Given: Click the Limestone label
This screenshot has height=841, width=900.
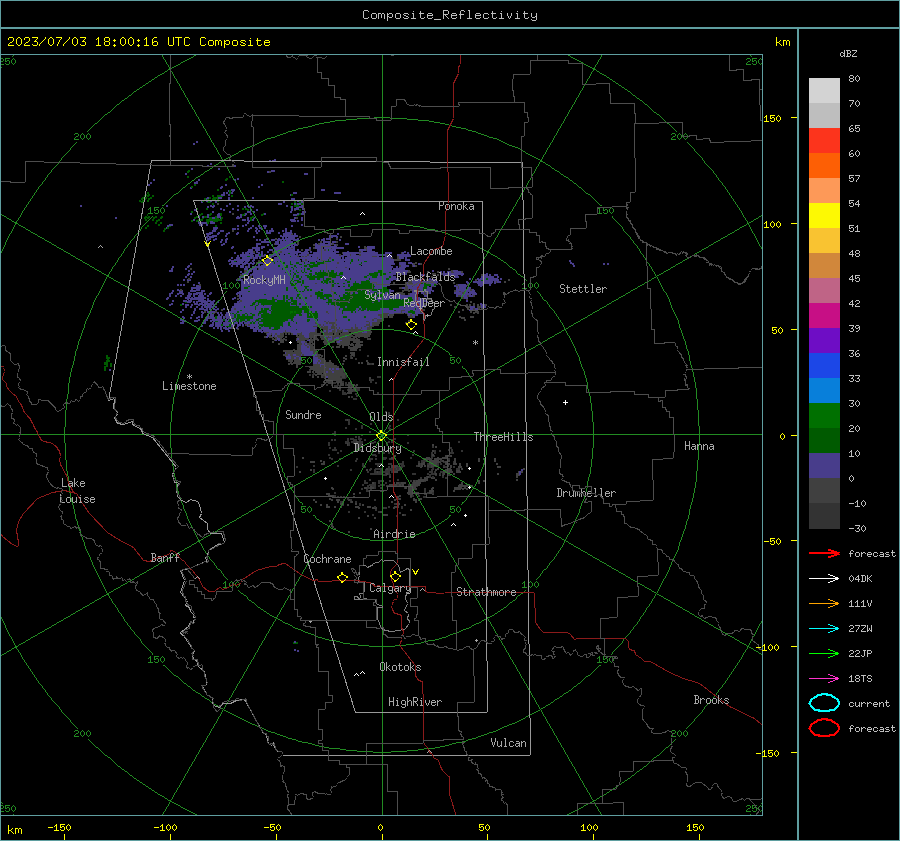Looking at the screenshot, I should [x=189, y=386].
